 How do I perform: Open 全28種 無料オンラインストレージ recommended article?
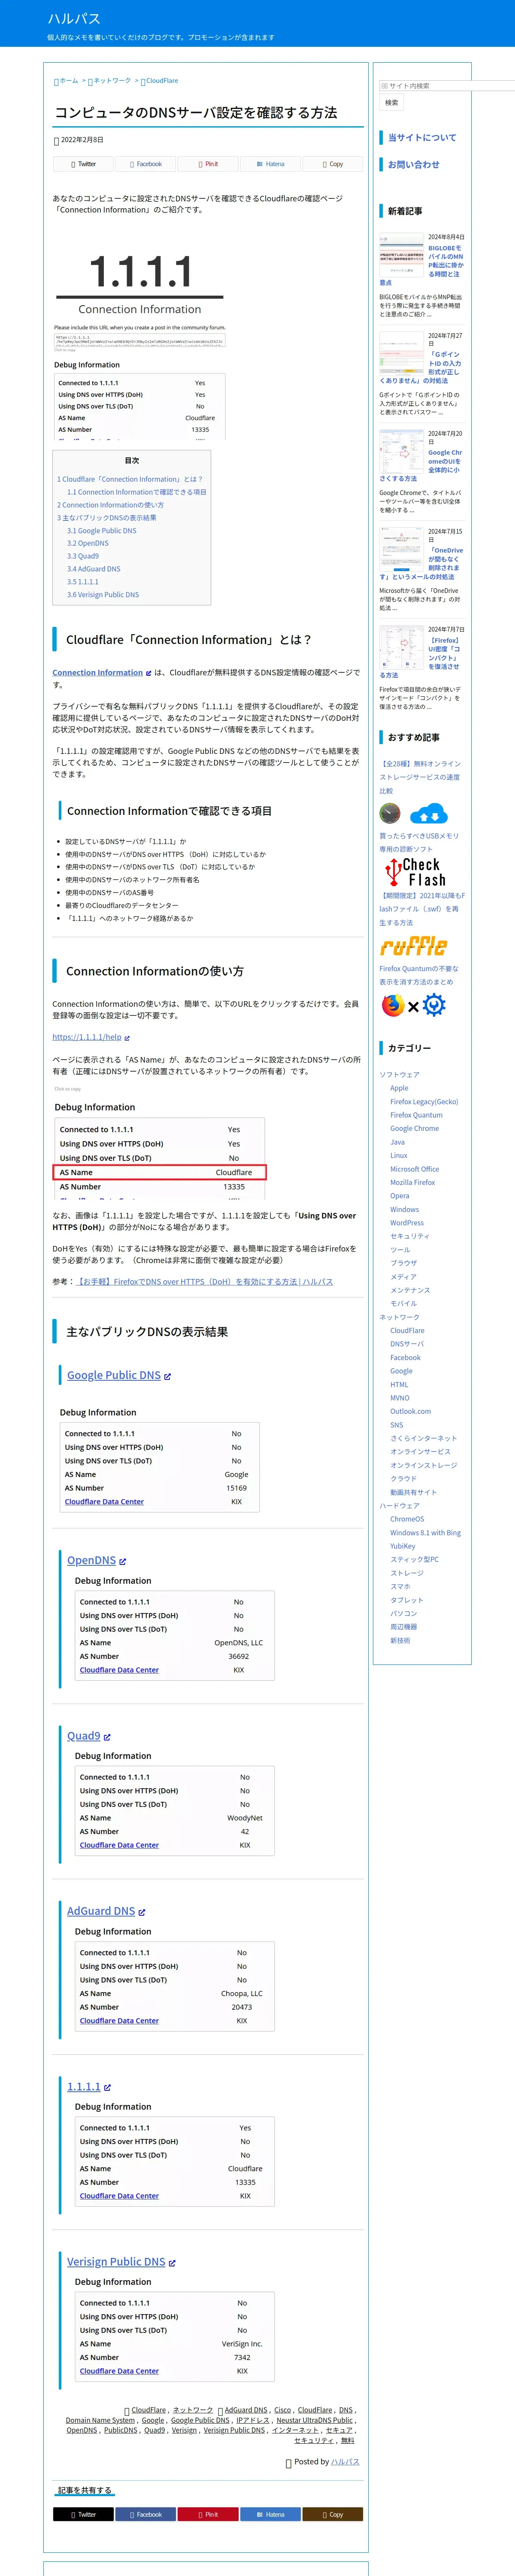(x=420, y=777)
